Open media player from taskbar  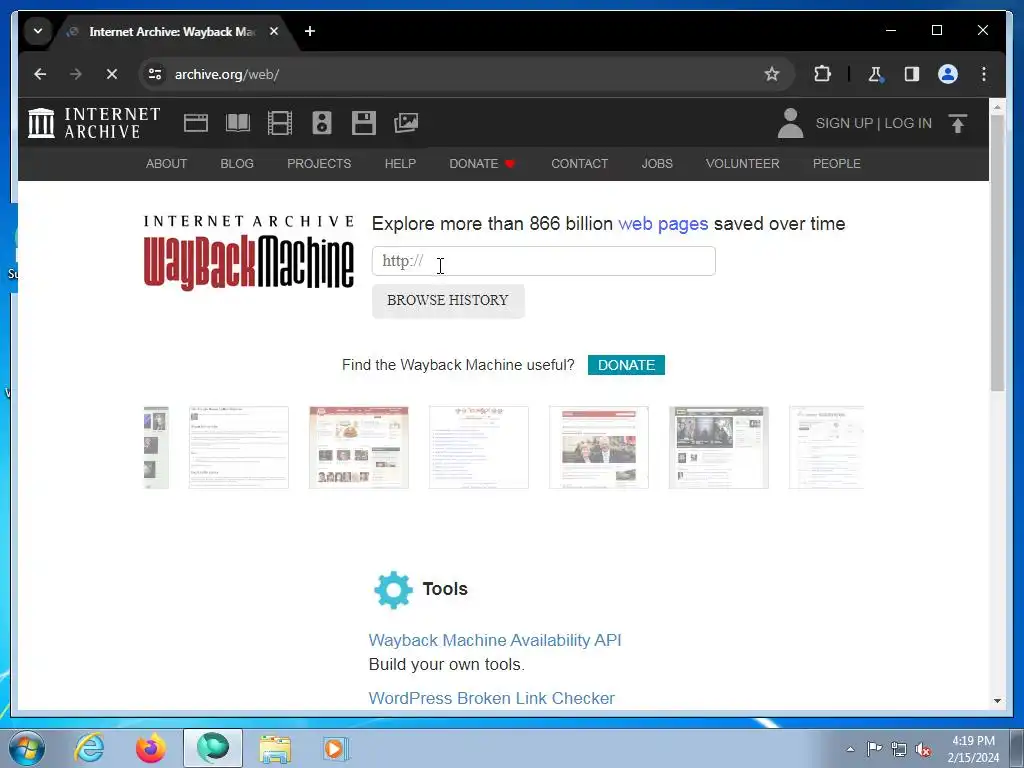pyautogui.click(x=336, y=748)
